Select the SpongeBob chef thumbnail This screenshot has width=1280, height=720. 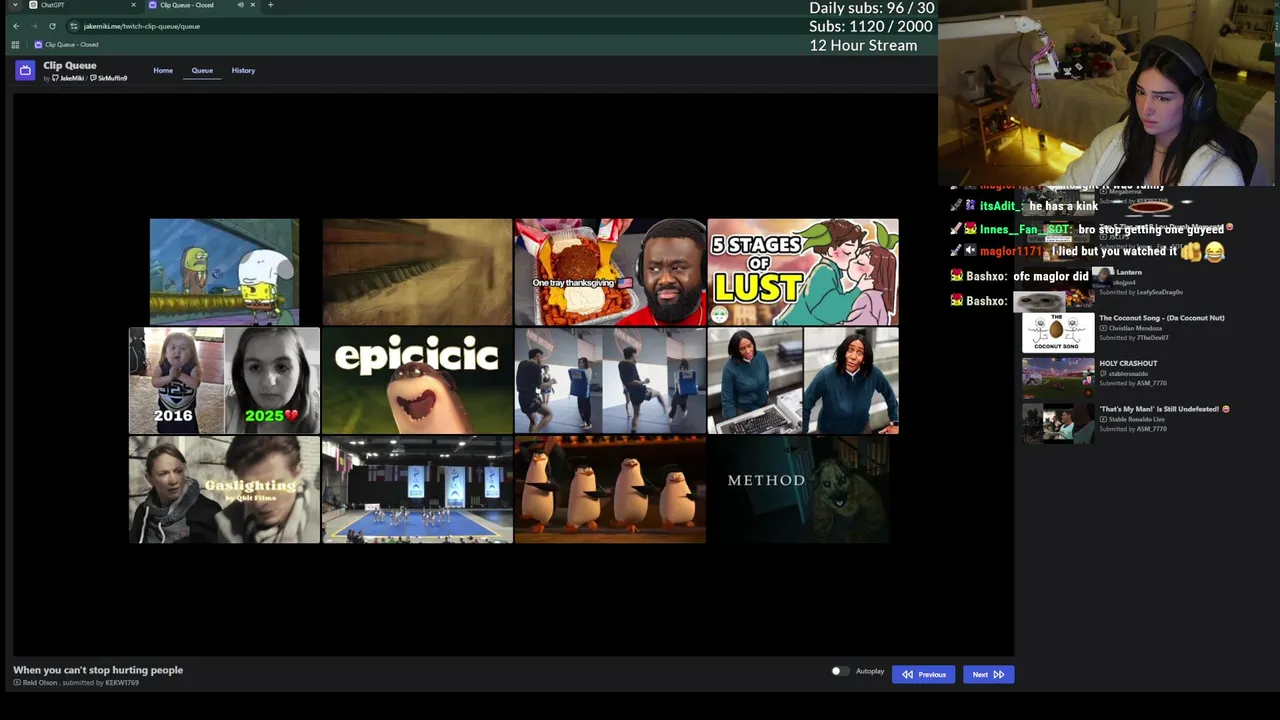coord(224,272)
